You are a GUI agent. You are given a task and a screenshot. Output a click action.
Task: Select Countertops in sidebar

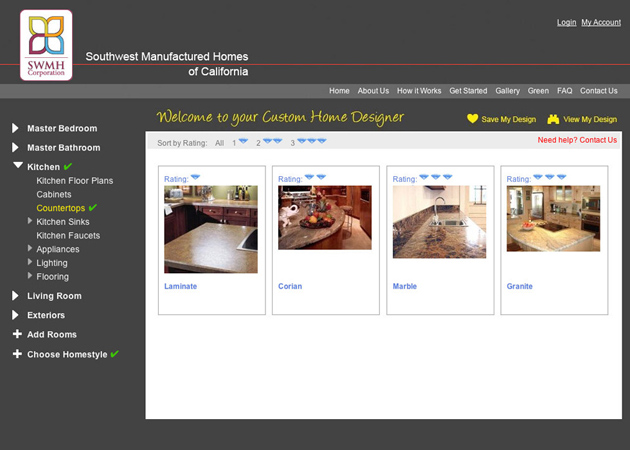click(61, 208)
